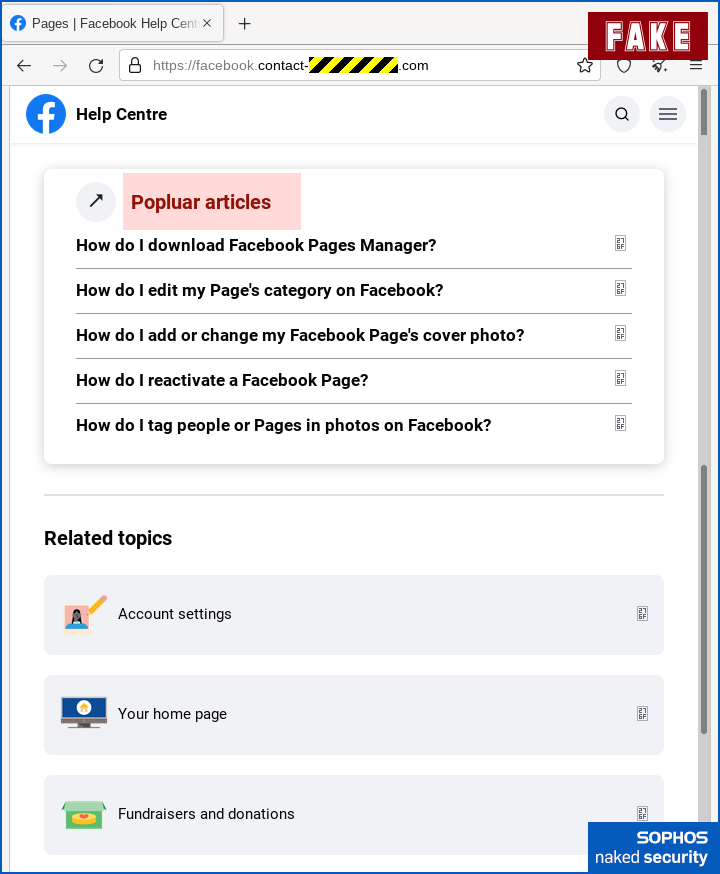Select the Pages Facebook Help Centre tab
The height and width of the screenshot is (874, 720).
110,23
